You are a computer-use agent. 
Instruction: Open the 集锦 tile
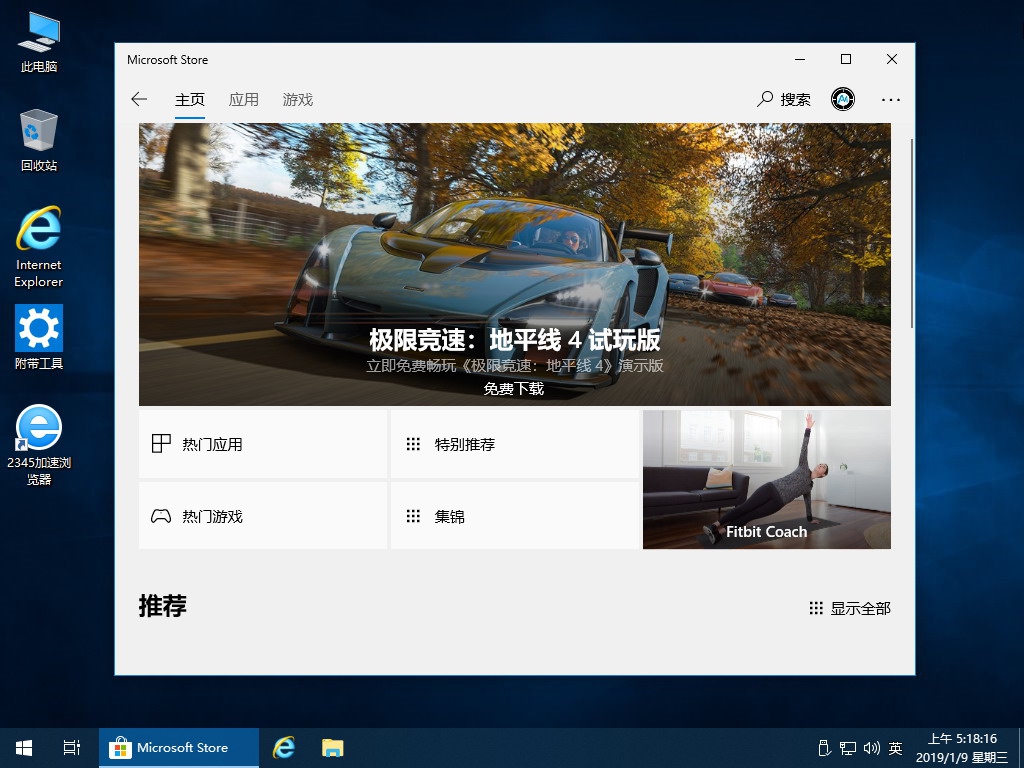click(x=515, y=516)
